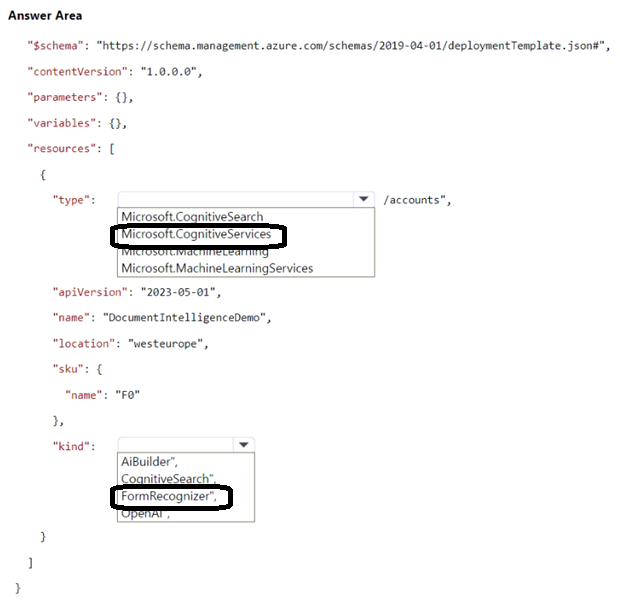Pick the Microsoft.MachineLearning list entry

click(194, 252)
